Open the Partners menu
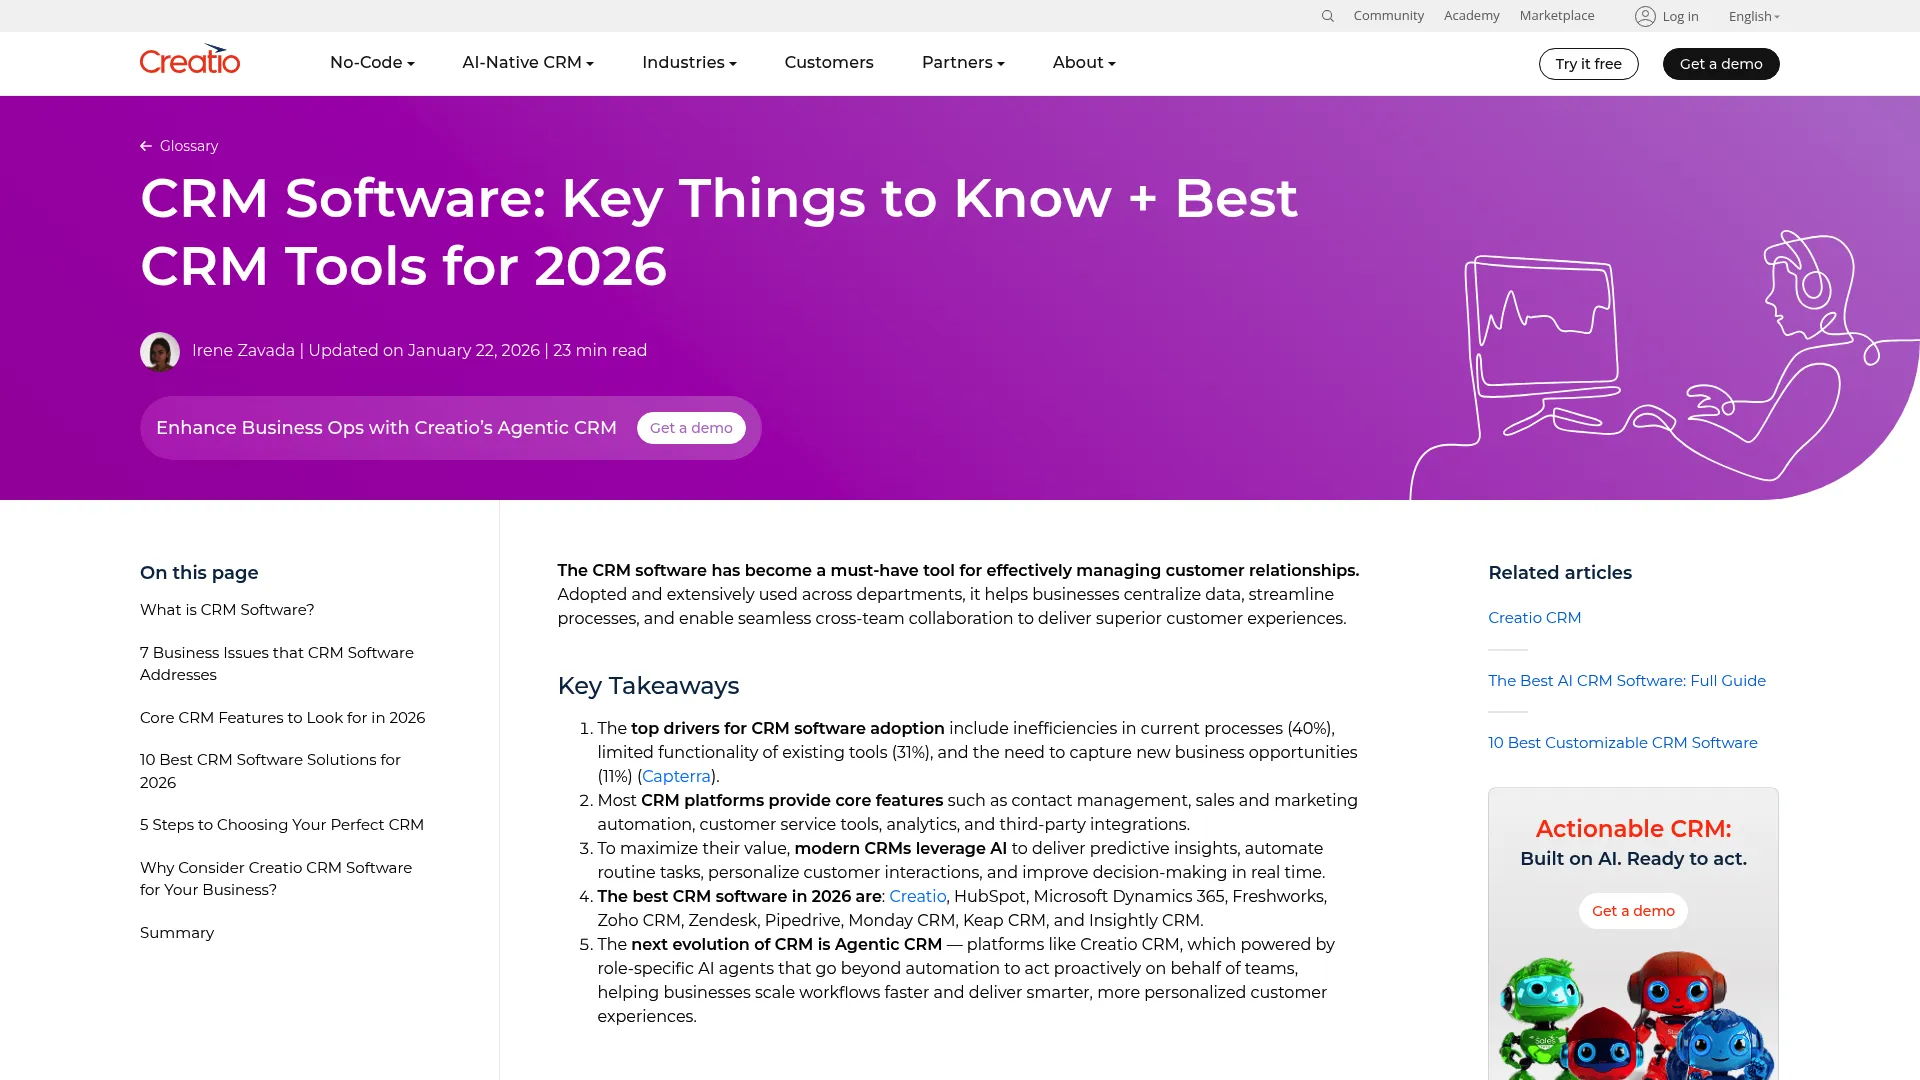This screenshot has width=1920, height=1080. tap(963, 62)
